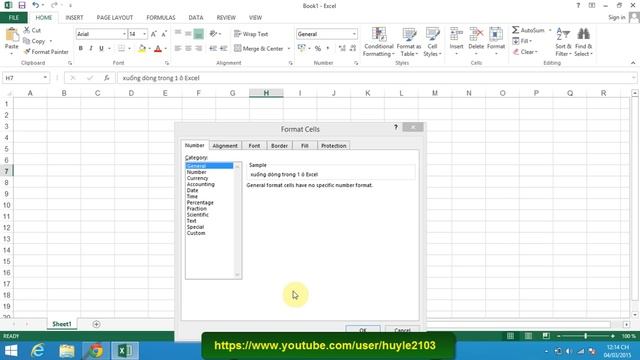Switch to the Protection tab in Format Cells
640x360 pixels.
tap(333, 146)
